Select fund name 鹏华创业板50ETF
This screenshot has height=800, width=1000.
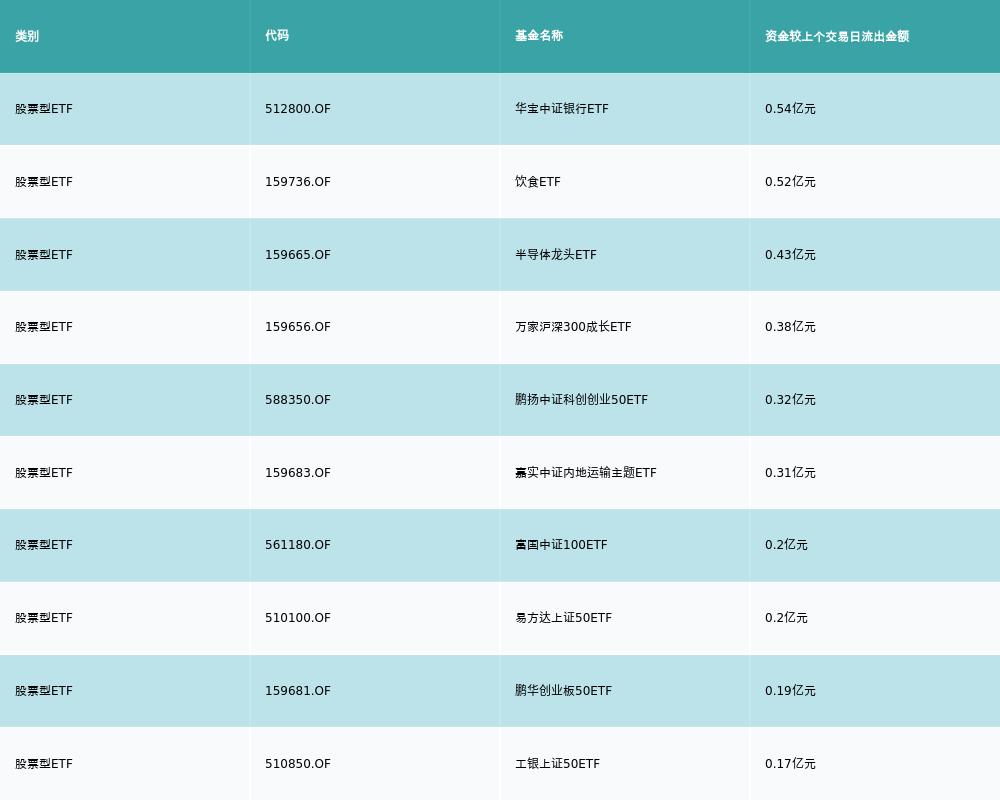tap(563, 690)
